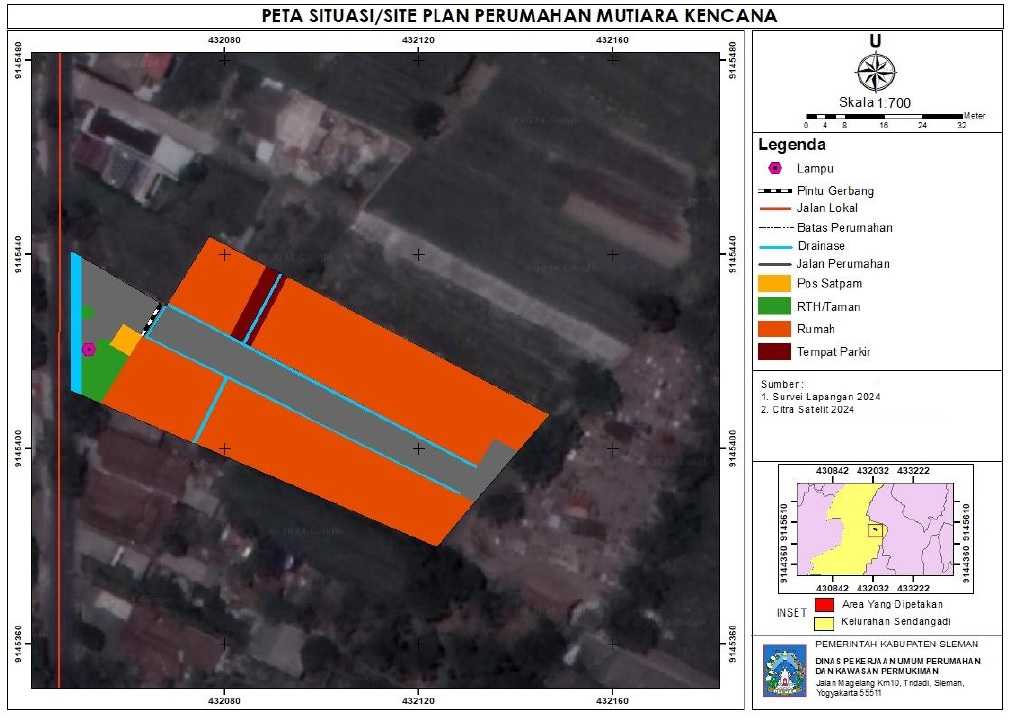
Task: Click the red Jalan Lokal line symbol
Action: [x=775, y=208]
